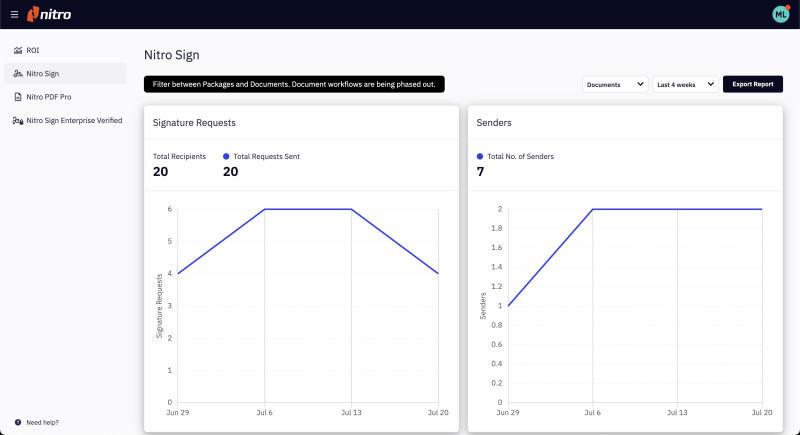Click the Total Recipients label
800x435 pixels.
[179, 157]
